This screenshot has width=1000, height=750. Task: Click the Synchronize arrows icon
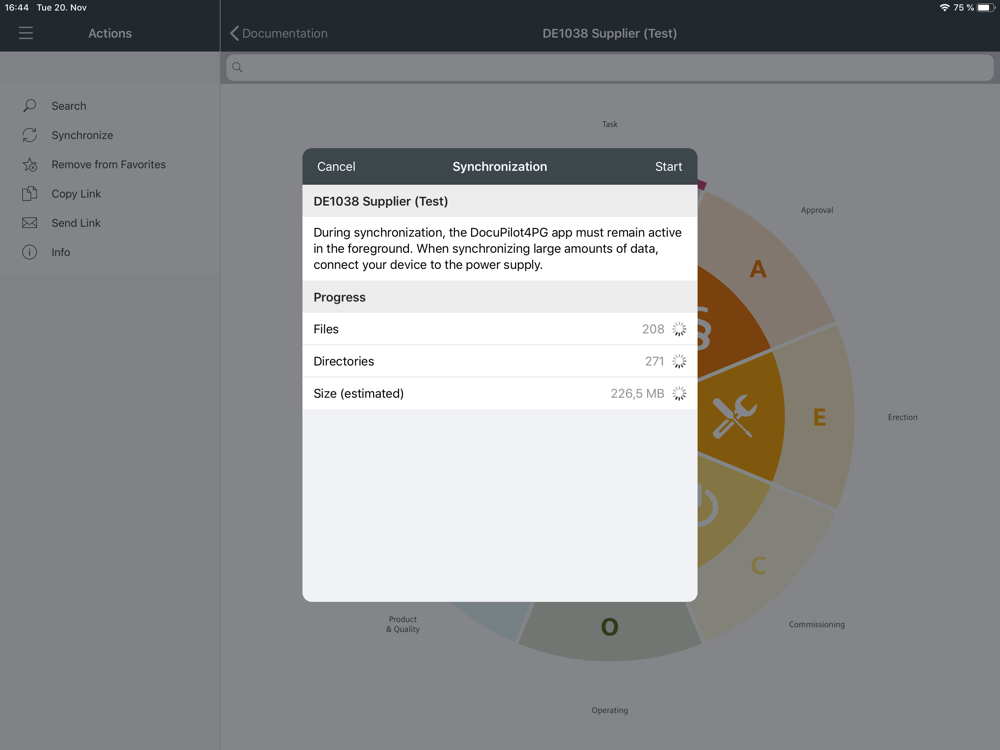[29, 135]
